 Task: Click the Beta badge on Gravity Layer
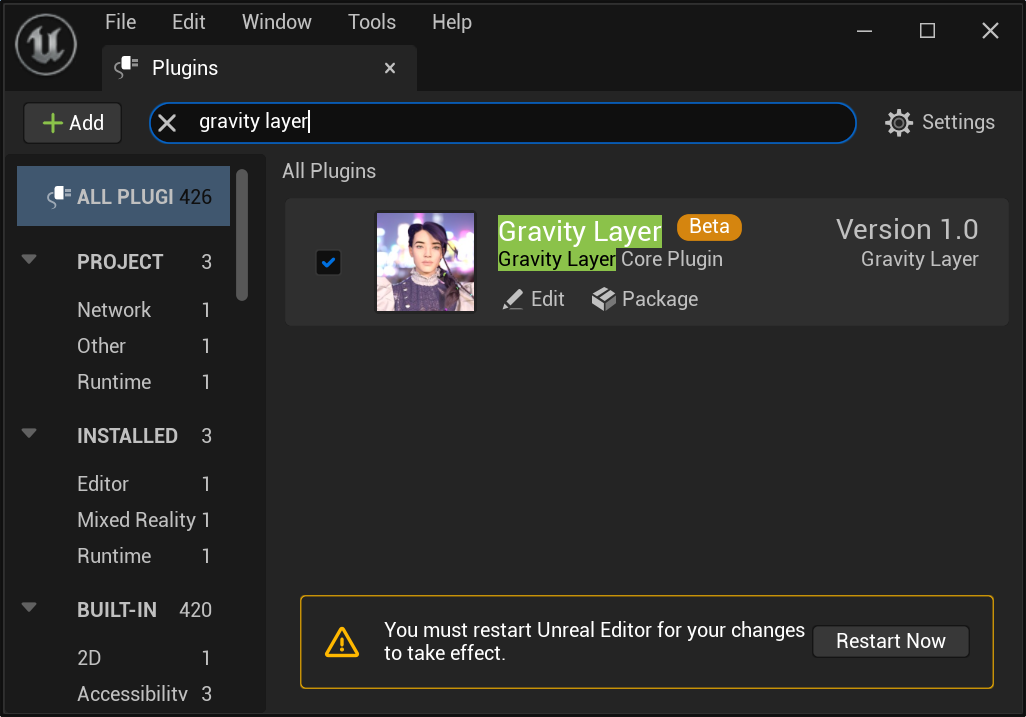[709, 227]
